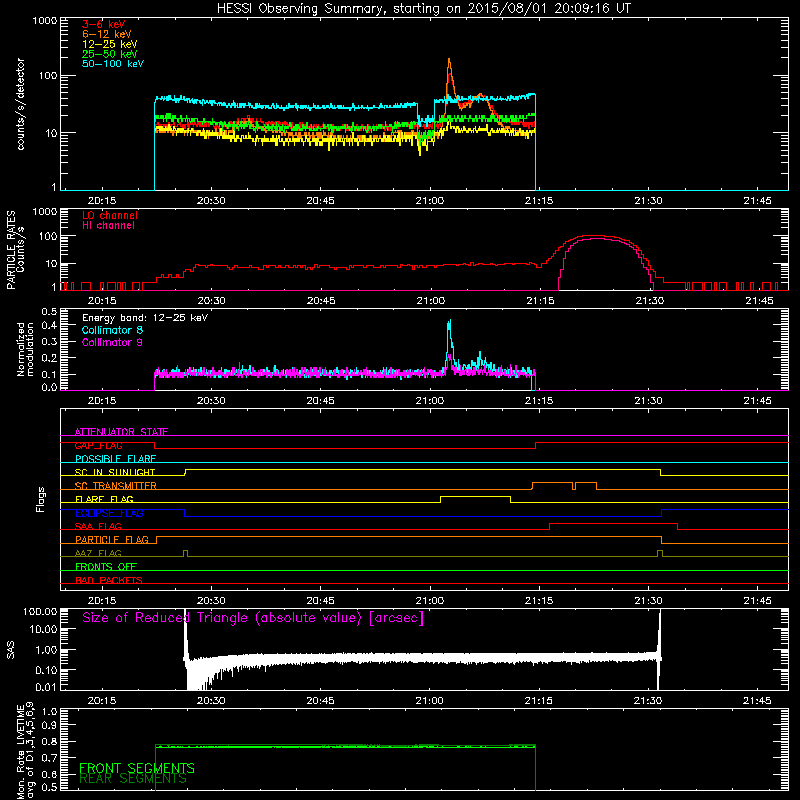Click the raised FLARE FLAG step segment
The height and width of the screenshot is (800, 800).
pos(475,496)
